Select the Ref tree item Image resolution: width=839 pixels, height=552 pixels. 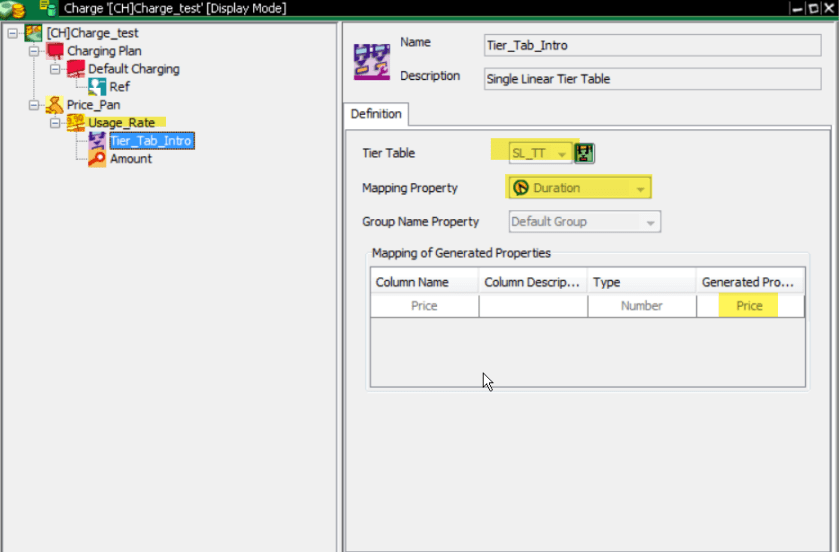119,87
